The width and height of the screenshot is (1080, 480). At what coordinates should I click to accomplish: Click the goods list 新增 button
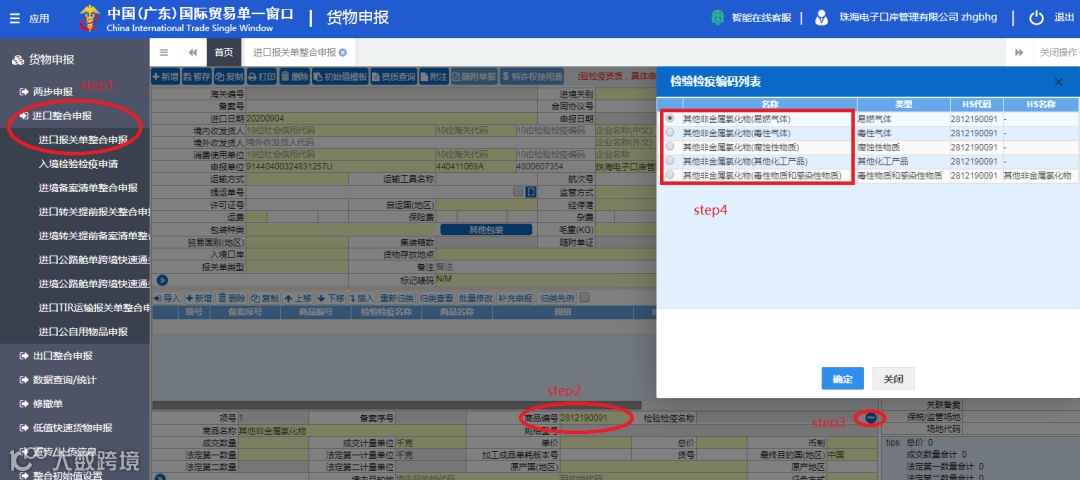(199, 298)
